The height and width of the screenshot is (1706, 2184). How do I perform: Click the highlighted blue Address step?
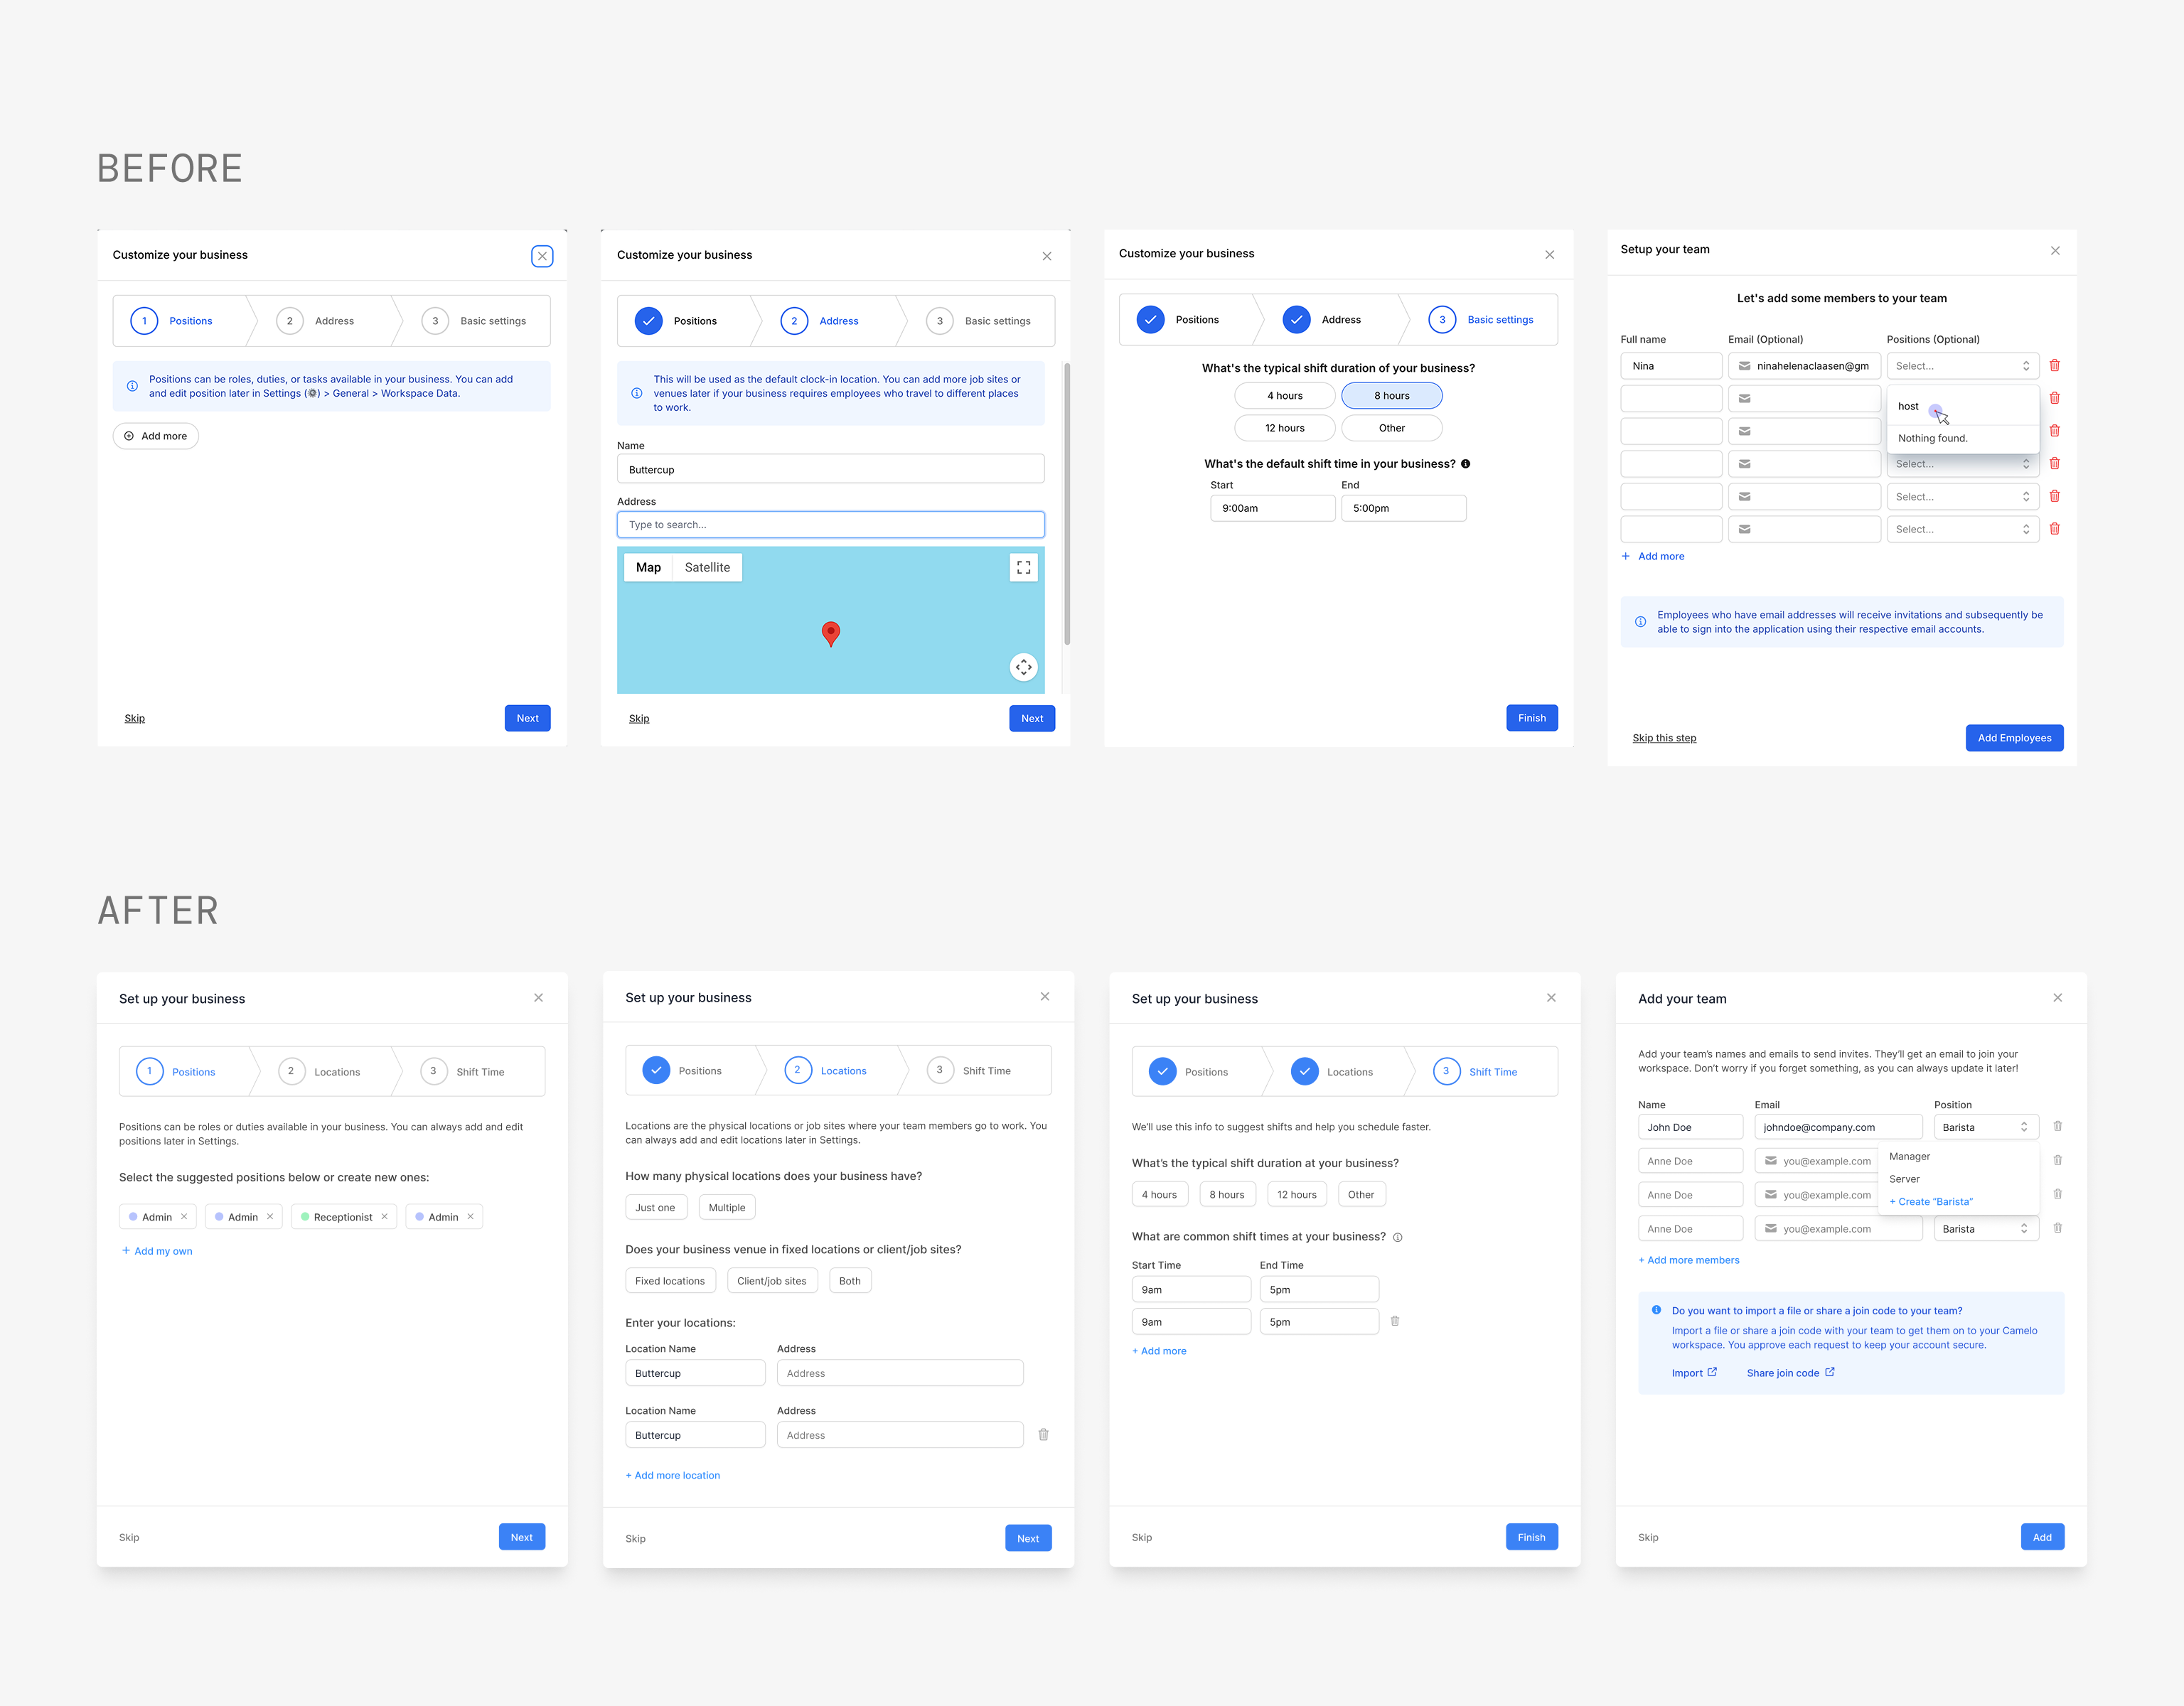819,321
